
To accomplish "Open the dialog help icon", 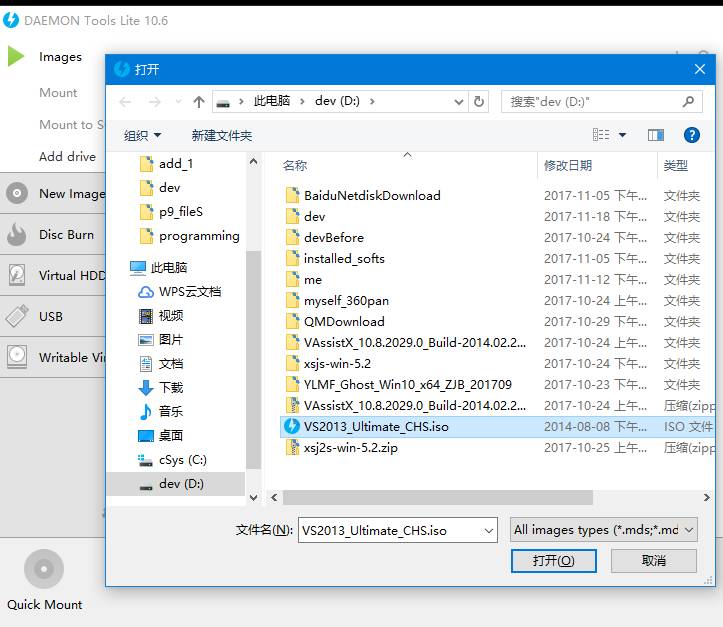I will point(692,135).
